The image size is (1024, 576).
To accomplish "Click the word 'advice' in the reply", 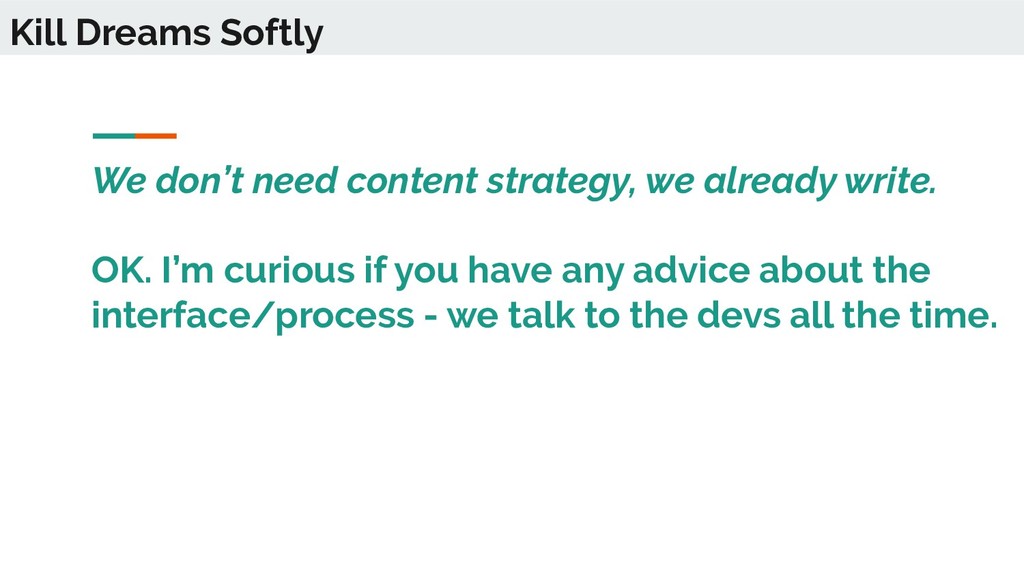I will point(691,270).
